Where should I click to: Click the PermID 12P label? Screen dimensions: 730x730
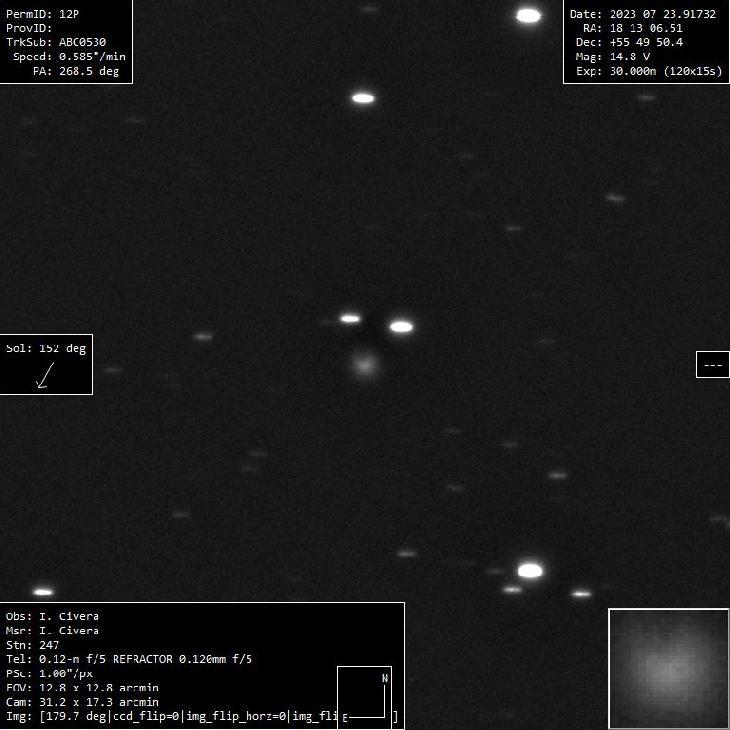tap(43, 15)
